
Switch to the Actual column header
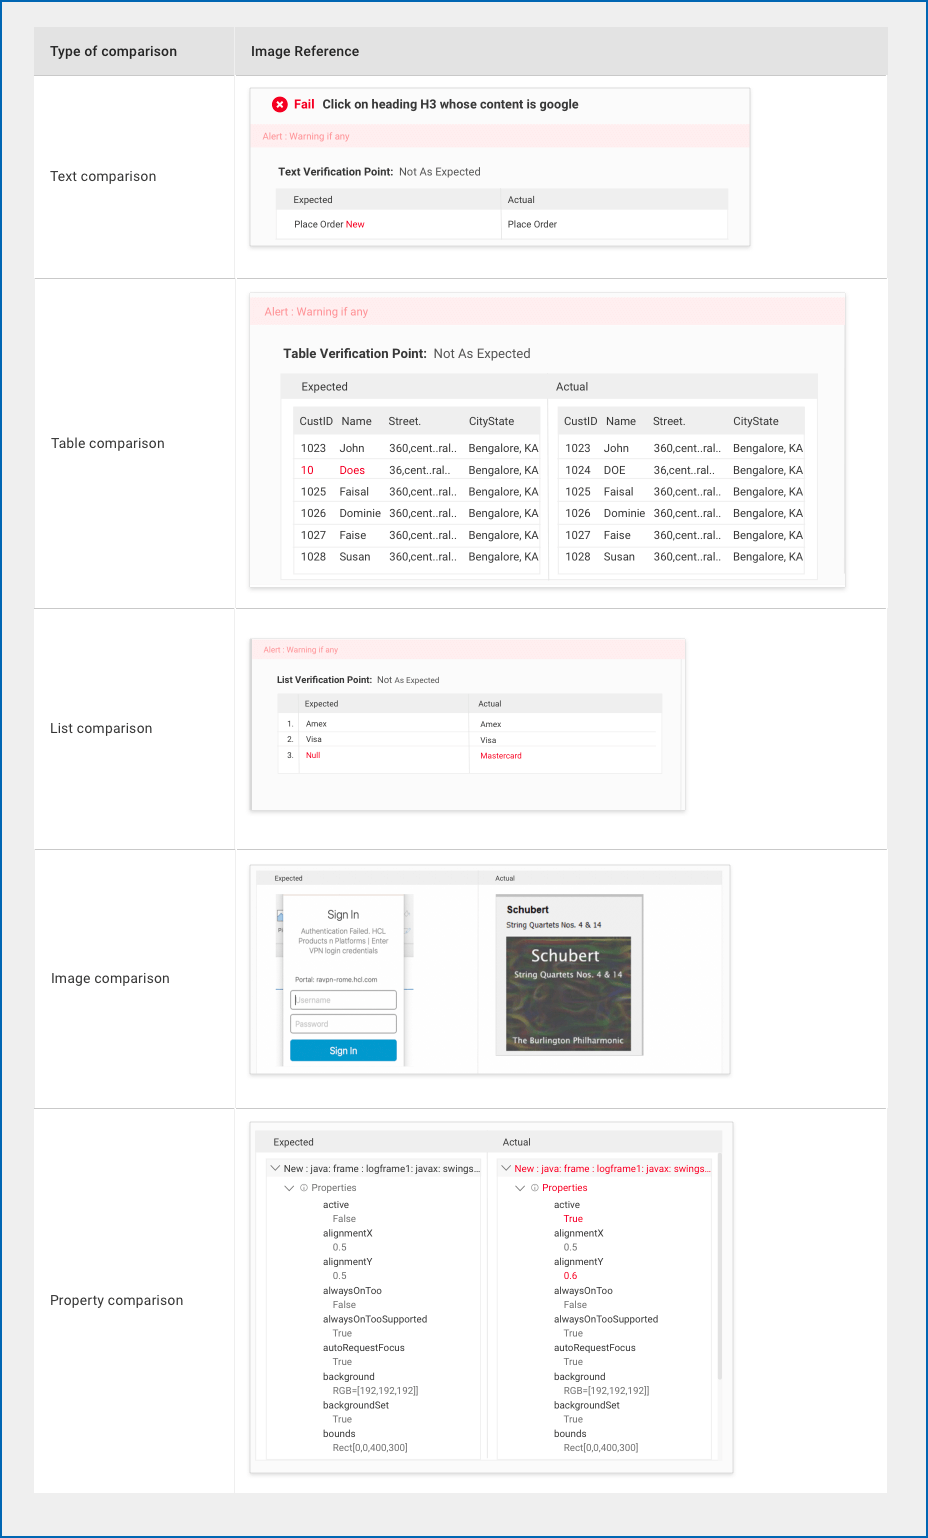(x=517, y=1141)
